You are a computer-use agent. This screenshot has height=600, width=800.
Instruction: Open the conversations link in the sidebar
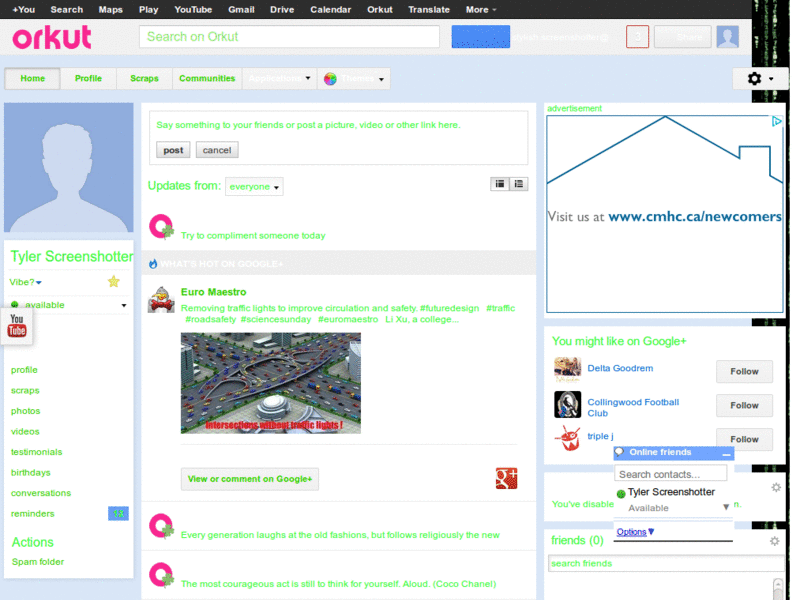(x=41, y=493)
